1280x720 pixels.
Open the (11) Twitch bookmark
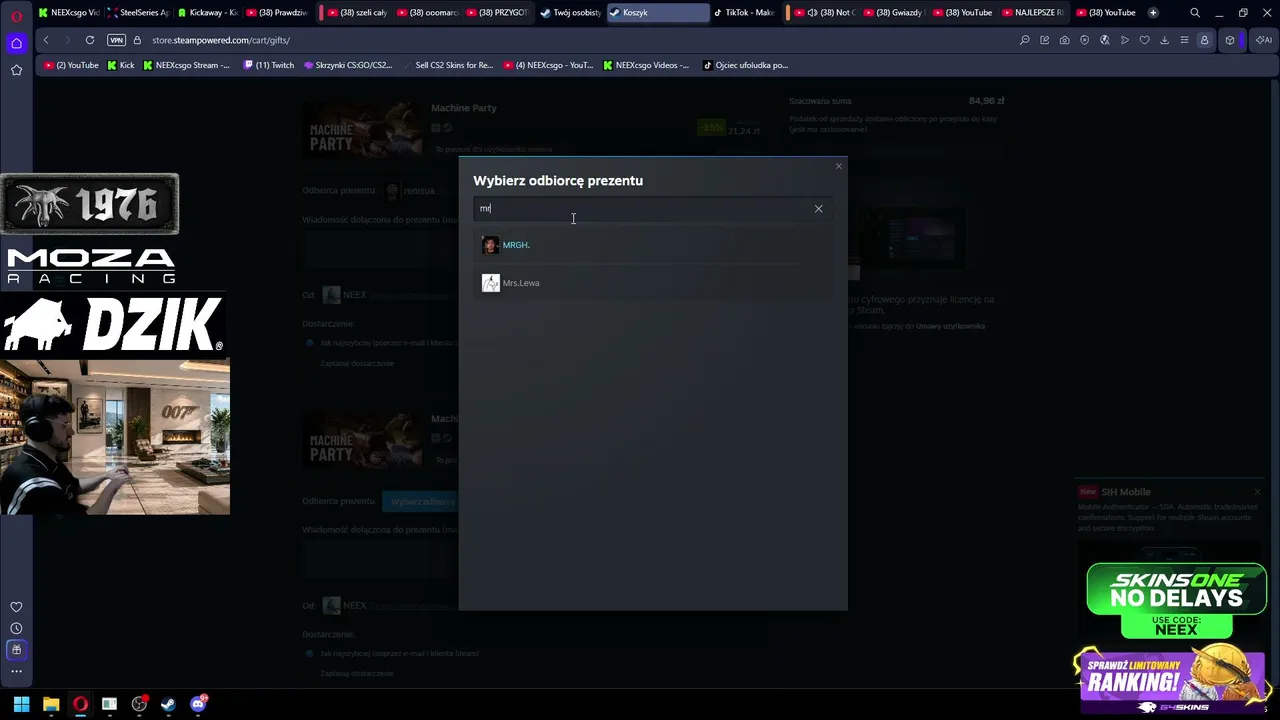pos(270,65)
